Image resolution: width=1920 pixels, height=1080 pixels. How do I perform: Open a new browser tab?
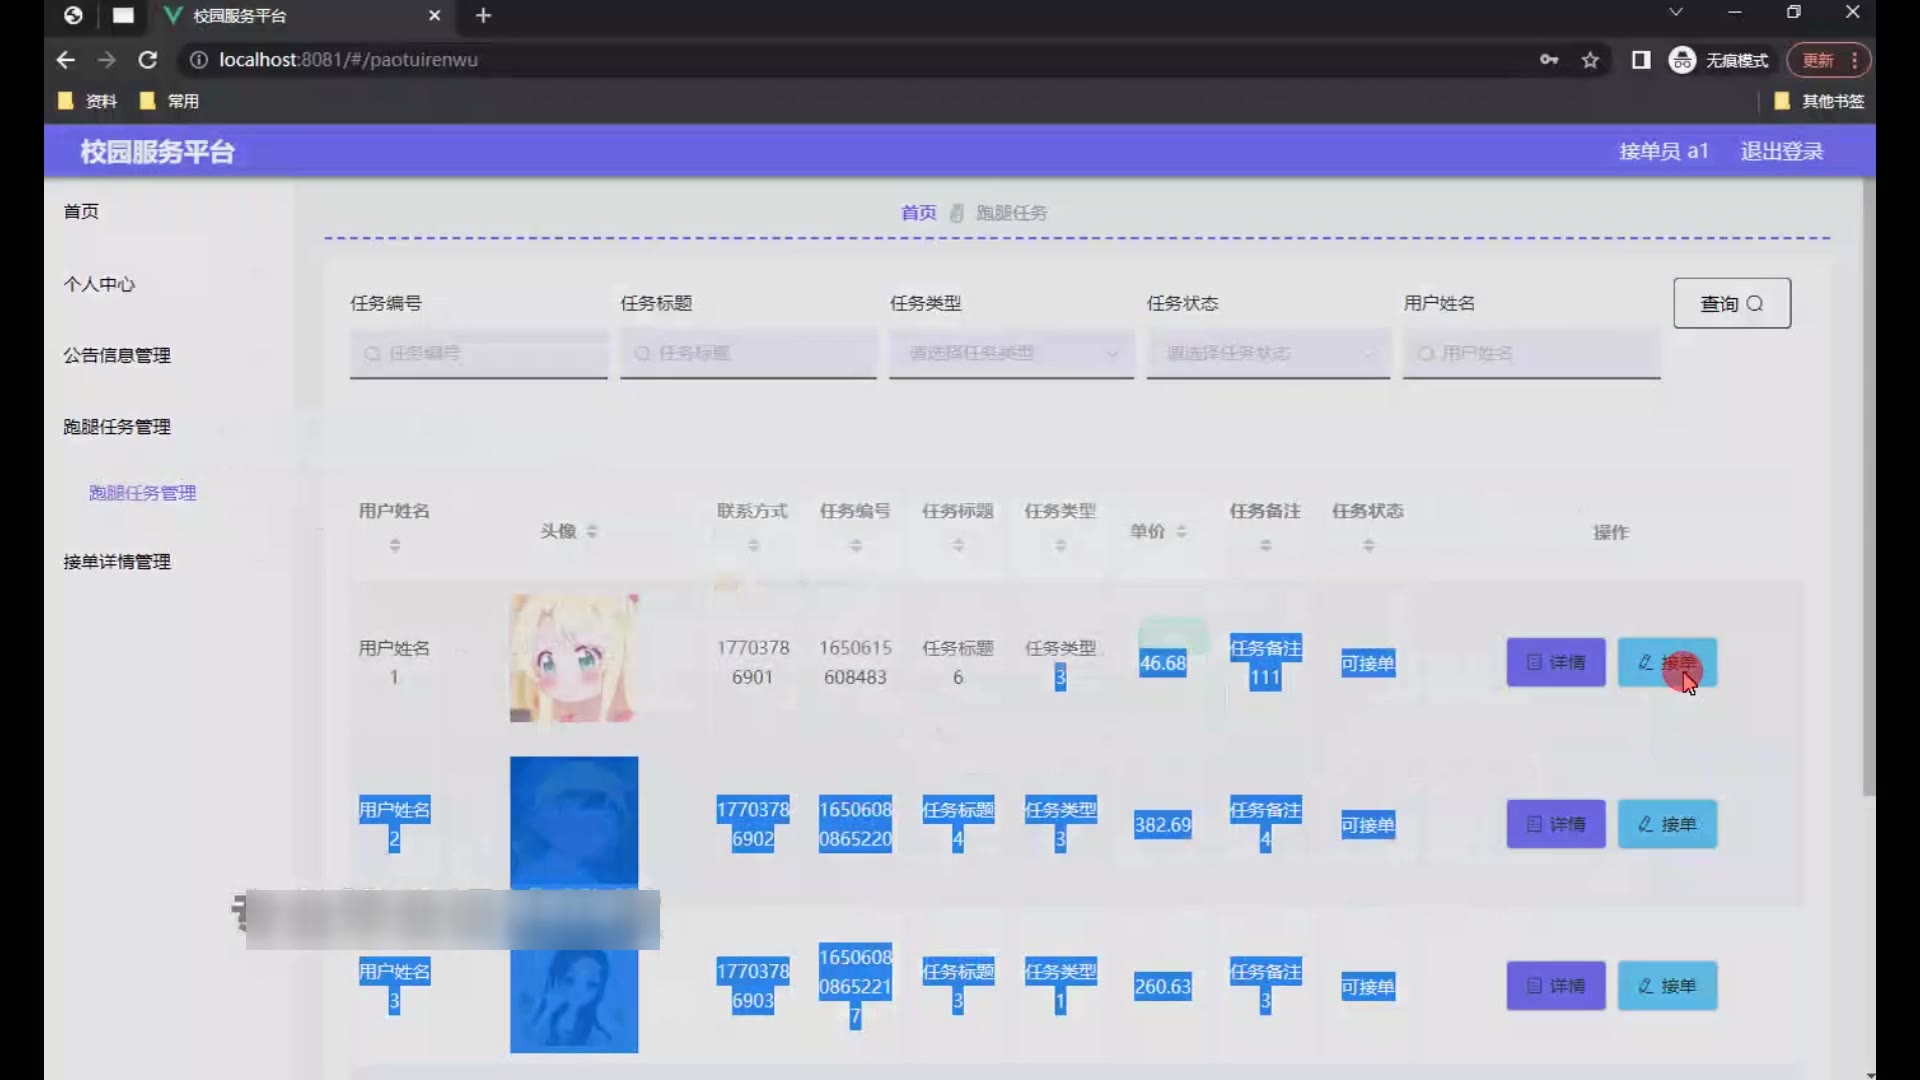coord(483,16)
